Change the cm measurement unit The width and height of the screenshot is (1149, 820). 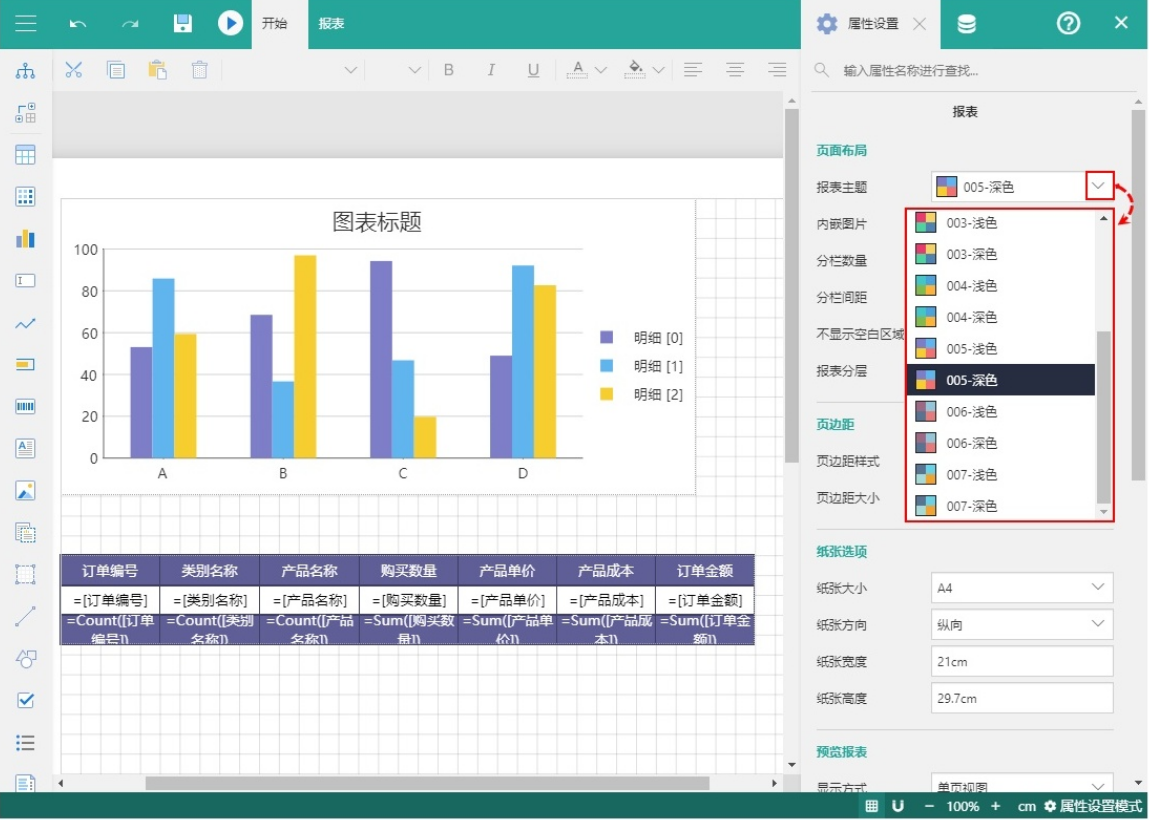click(x=1027, y=806)
